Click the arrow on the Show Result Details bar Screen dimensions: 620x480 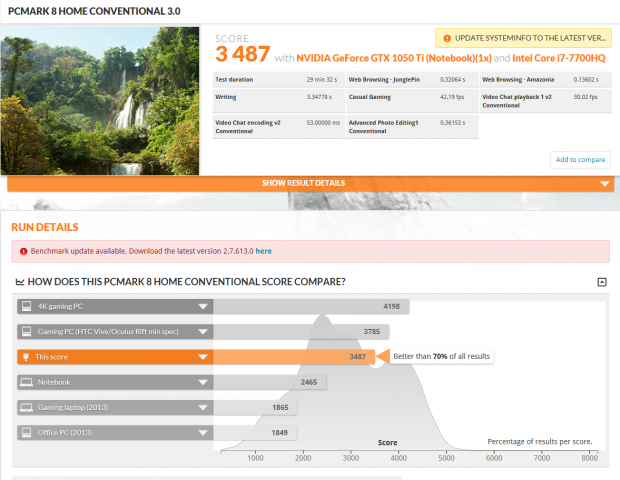point(605,183)
